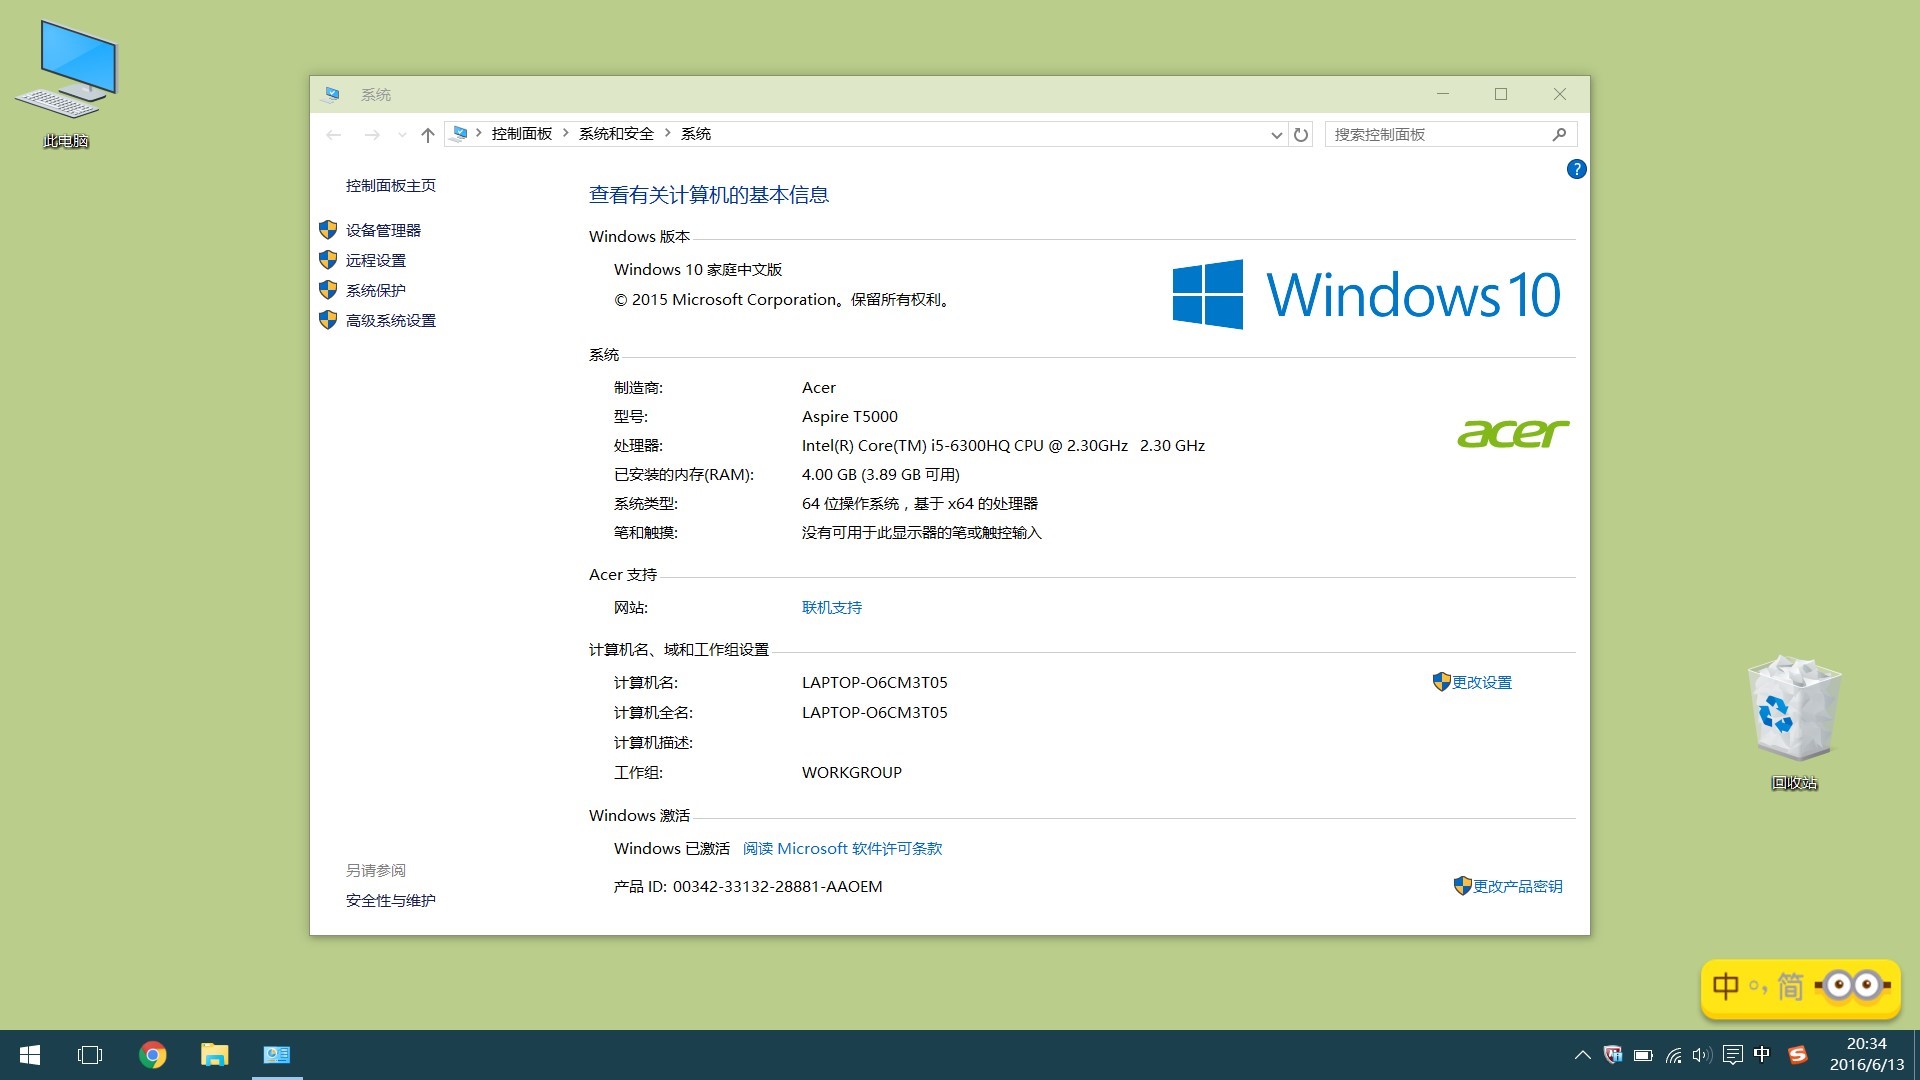
Task: Open Remote settings (远程设置) link
Action: click(376, 260)
